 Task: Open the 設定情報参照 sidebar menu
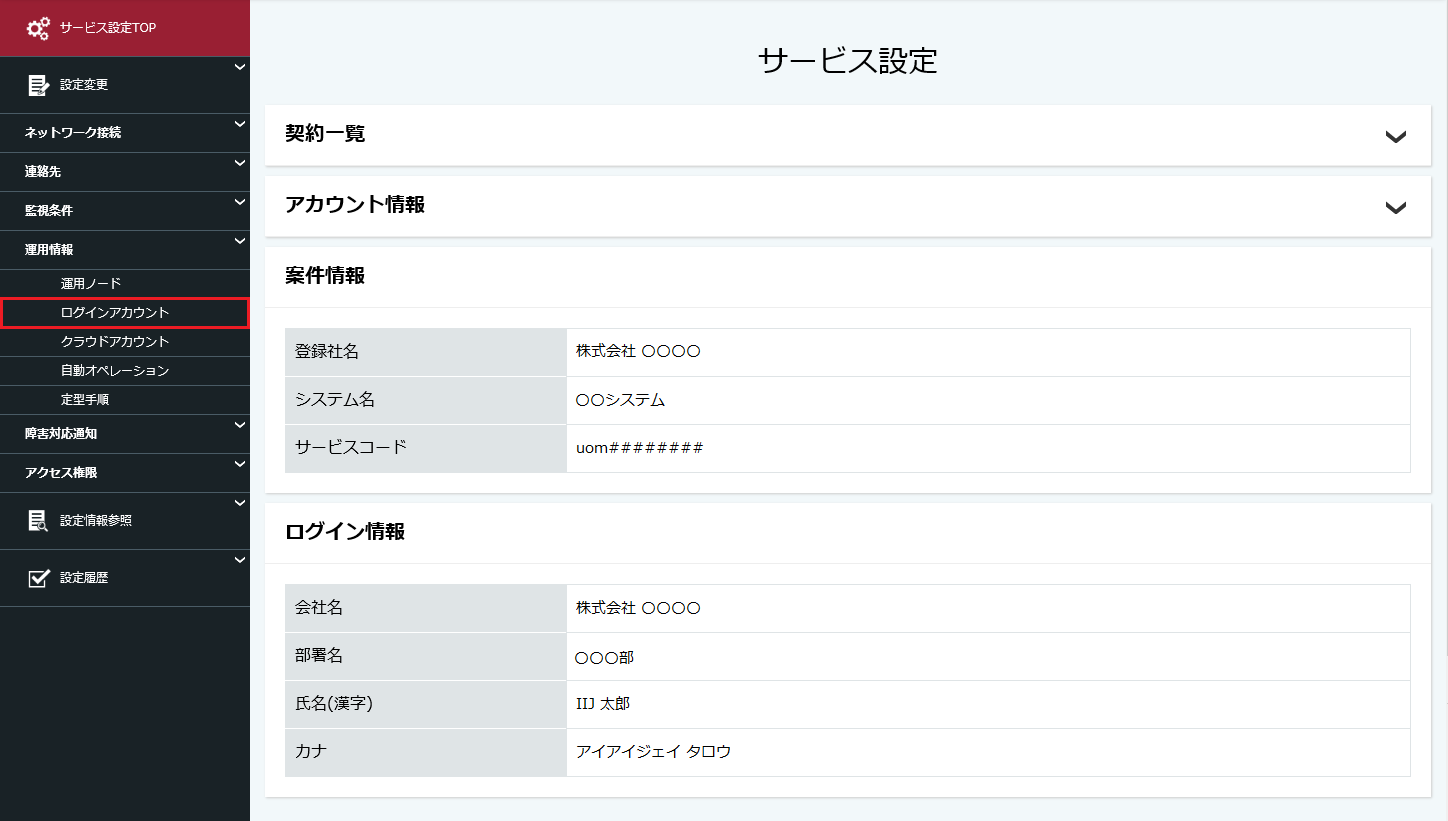[125, 521]
